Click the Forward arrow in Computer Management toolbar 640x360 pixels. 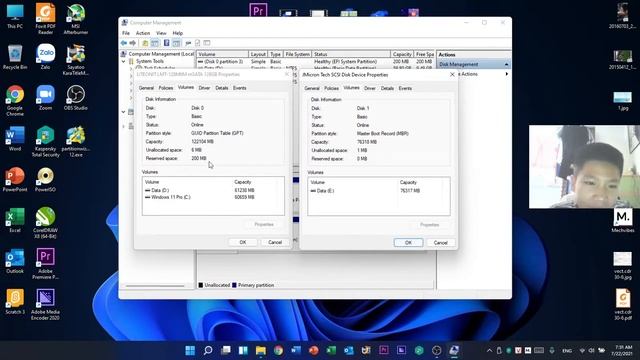133,43
